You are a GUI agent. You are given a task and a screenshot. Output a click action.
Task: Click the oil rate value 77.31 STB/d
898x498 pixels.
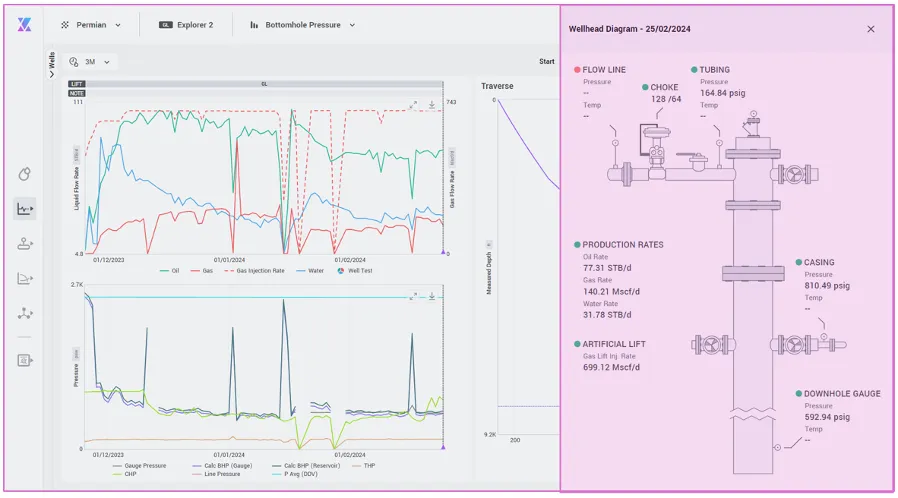pos(607,268)
